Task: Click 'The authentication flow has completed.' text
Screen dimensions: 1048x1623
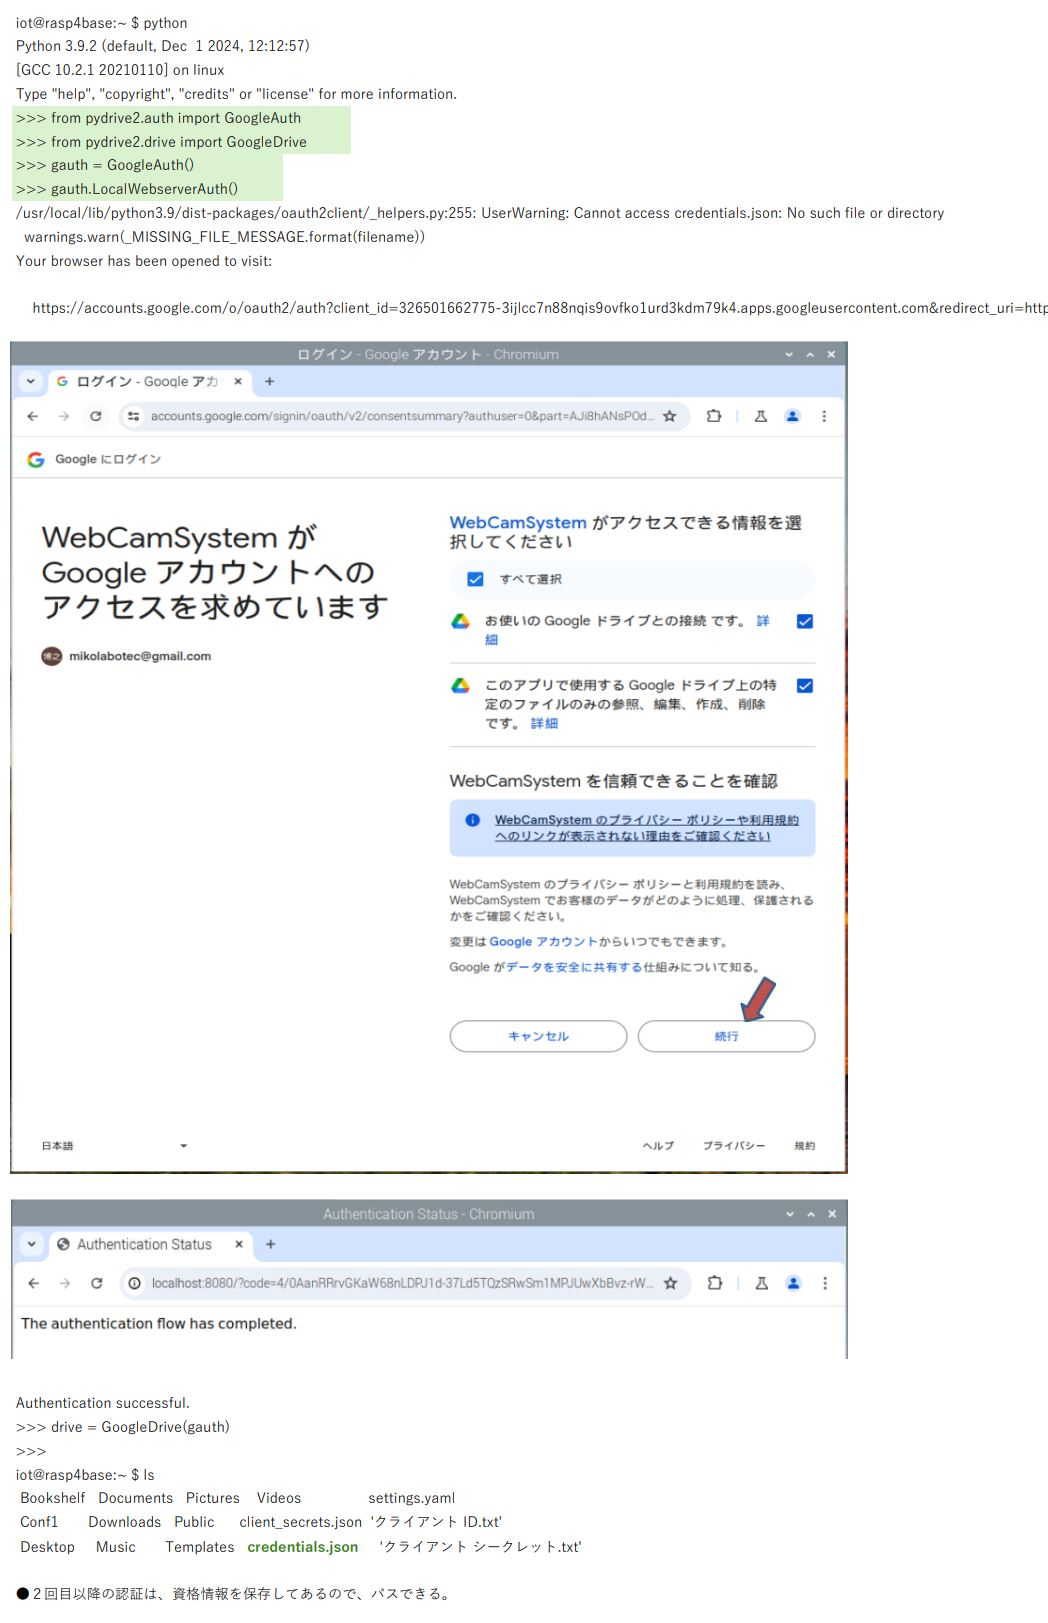Action: 158,1323
